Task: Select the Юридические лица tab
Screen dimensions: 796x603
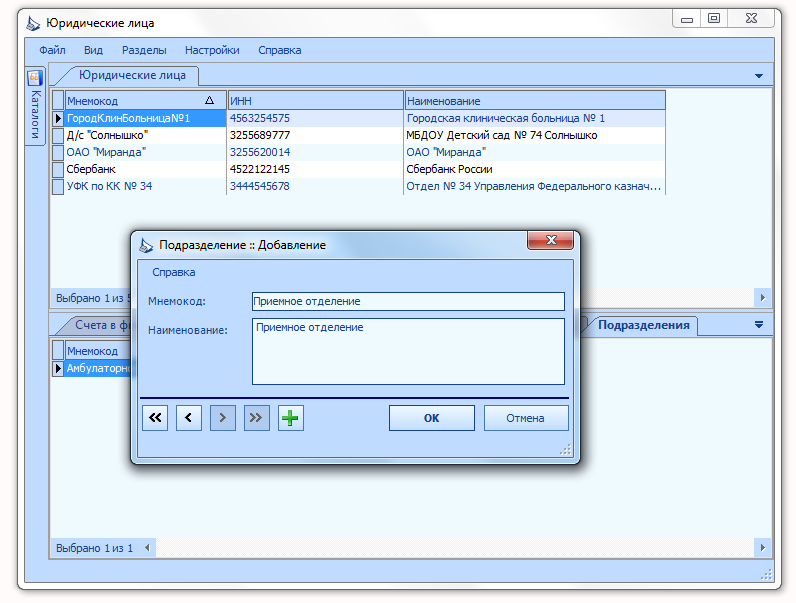Action: (132, 75)
